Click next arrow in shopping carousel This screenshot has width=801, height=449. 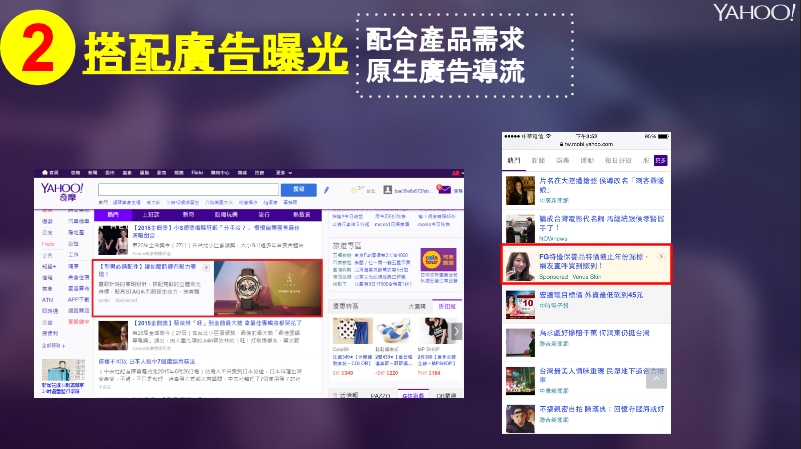[x=457, y=331]
